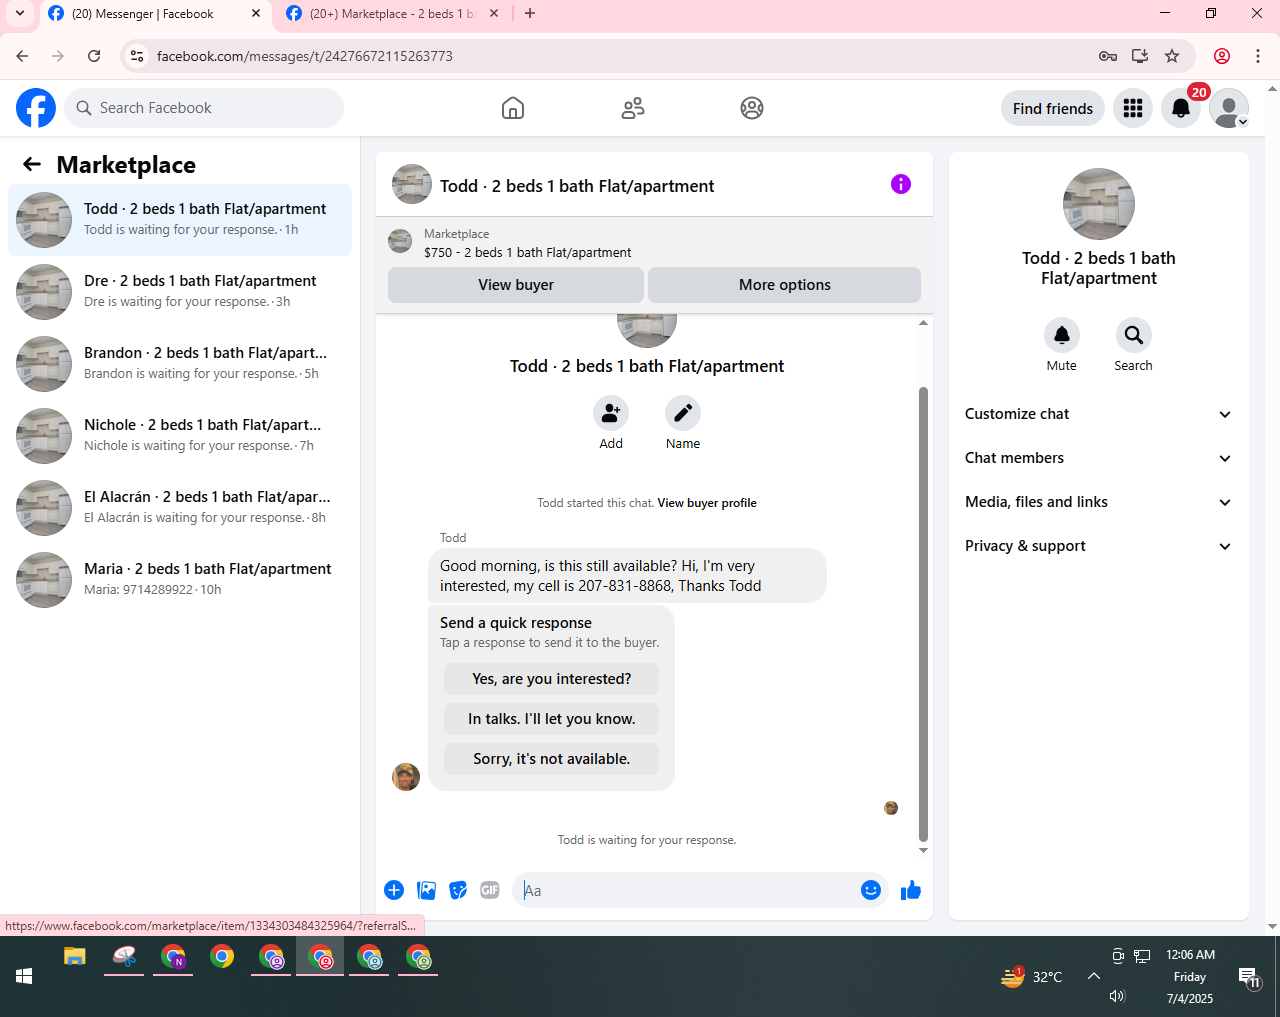Reload the page in browser toolbar
Viewport: 1280px width, 1017px height.
[94, 56]
